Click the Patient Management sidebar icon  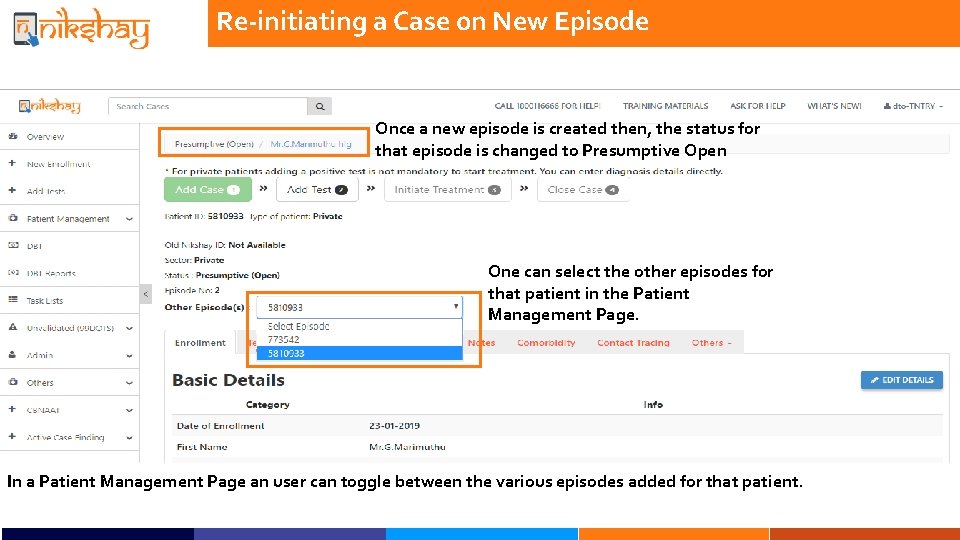click(13, 218)
